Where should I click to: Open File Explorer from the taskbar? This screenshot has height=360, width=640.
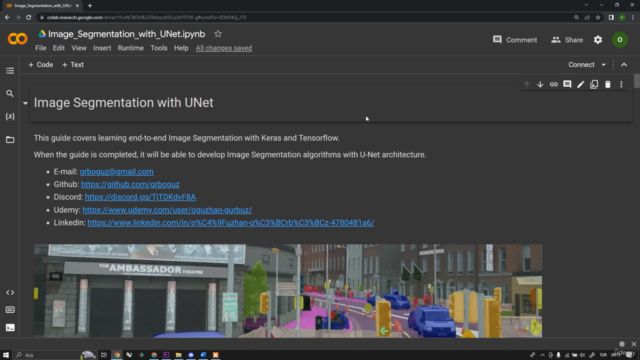(178, 355)
